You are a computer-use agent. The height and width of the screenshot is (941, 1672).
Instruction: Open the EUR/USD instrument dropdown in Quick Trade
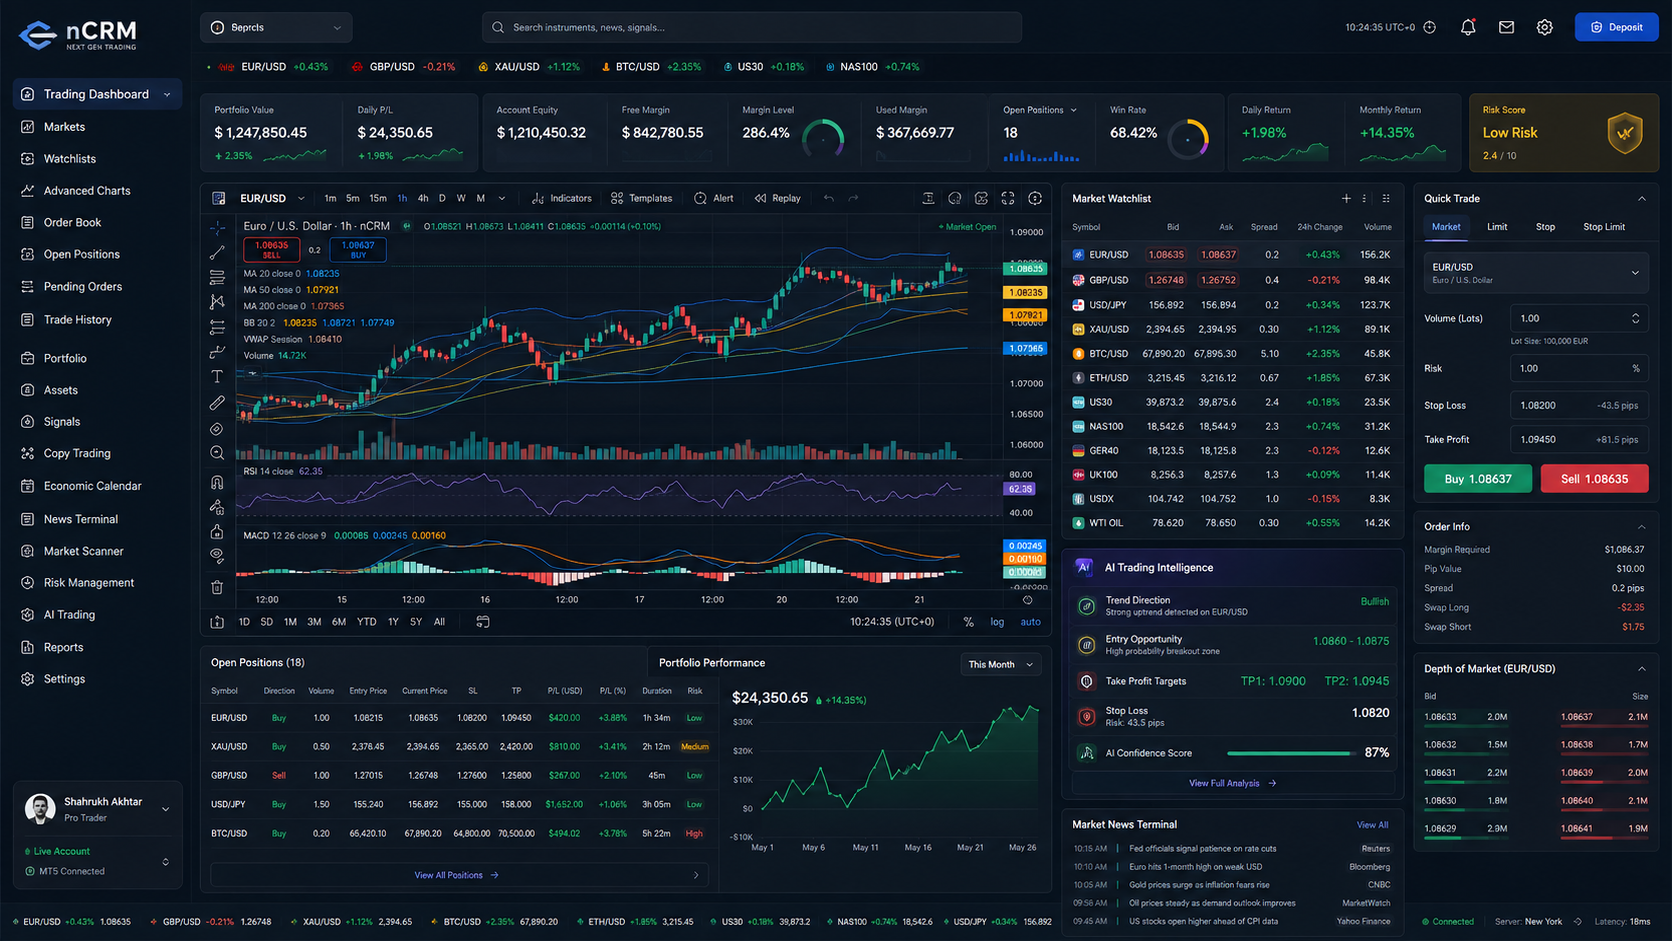(1536, 273)
